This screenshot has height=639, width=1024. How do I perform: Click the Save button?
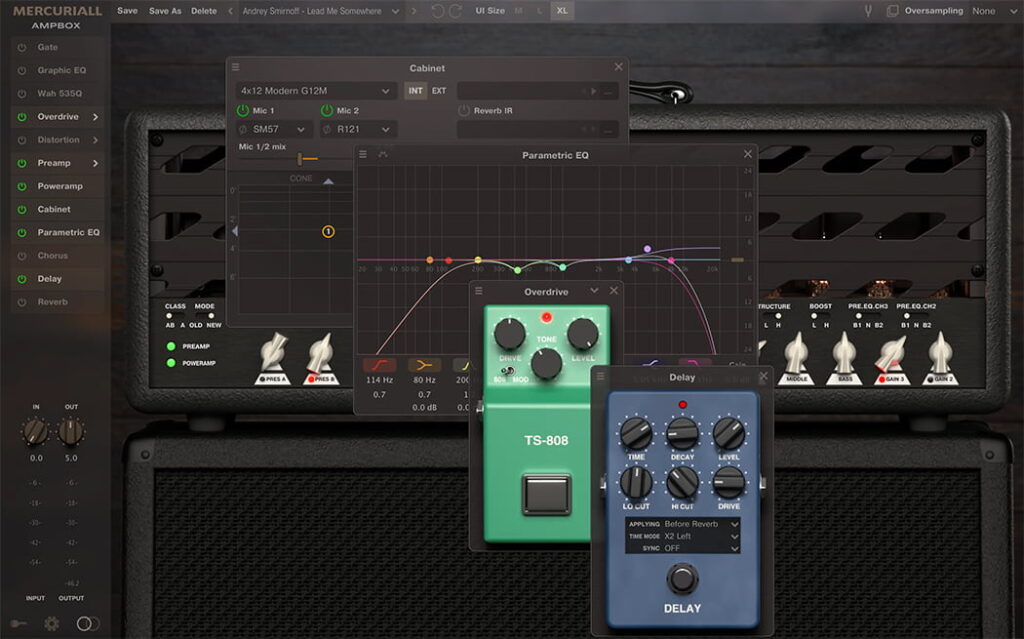click(127, 11)
